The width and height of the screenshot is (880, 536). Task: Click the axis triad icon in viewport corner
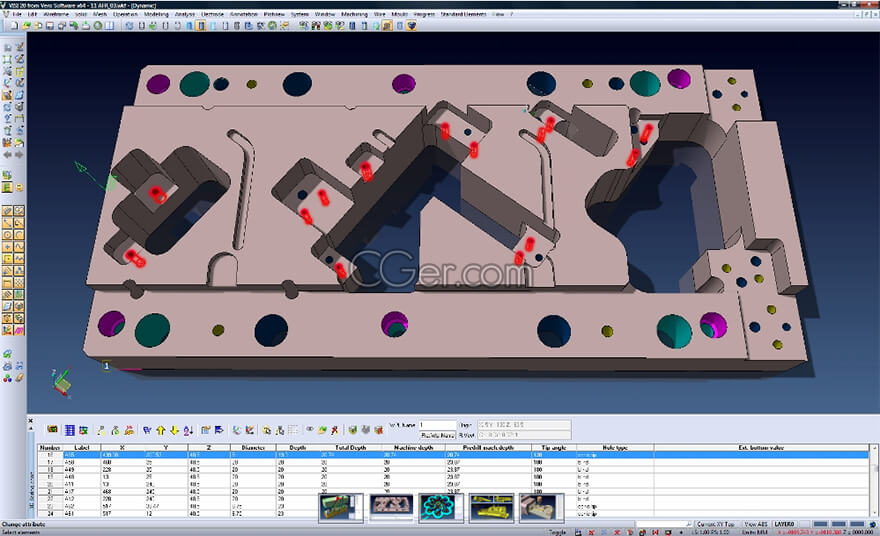pyautogui.click(x=62, y=383)
